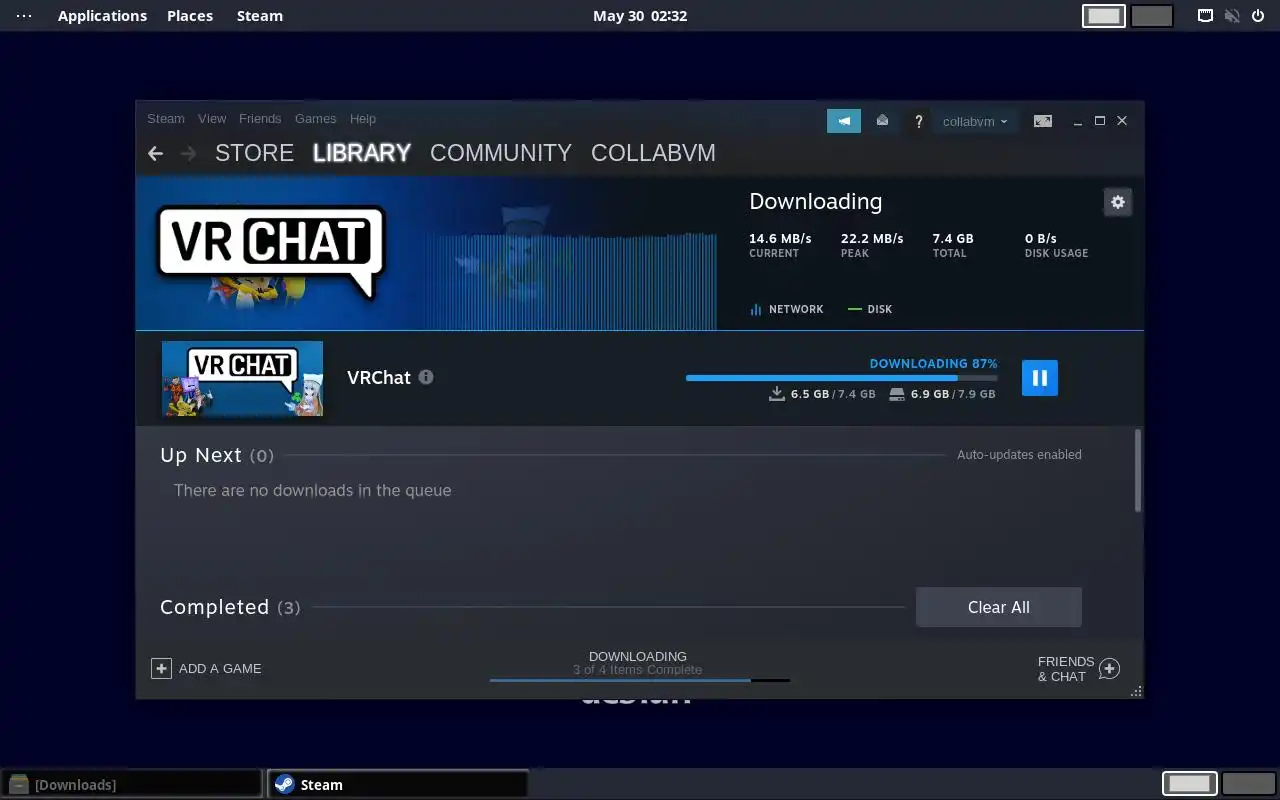Click the Up Next heading
The width and height of the screenshot is (1280, 800).
tap(201, 455)
